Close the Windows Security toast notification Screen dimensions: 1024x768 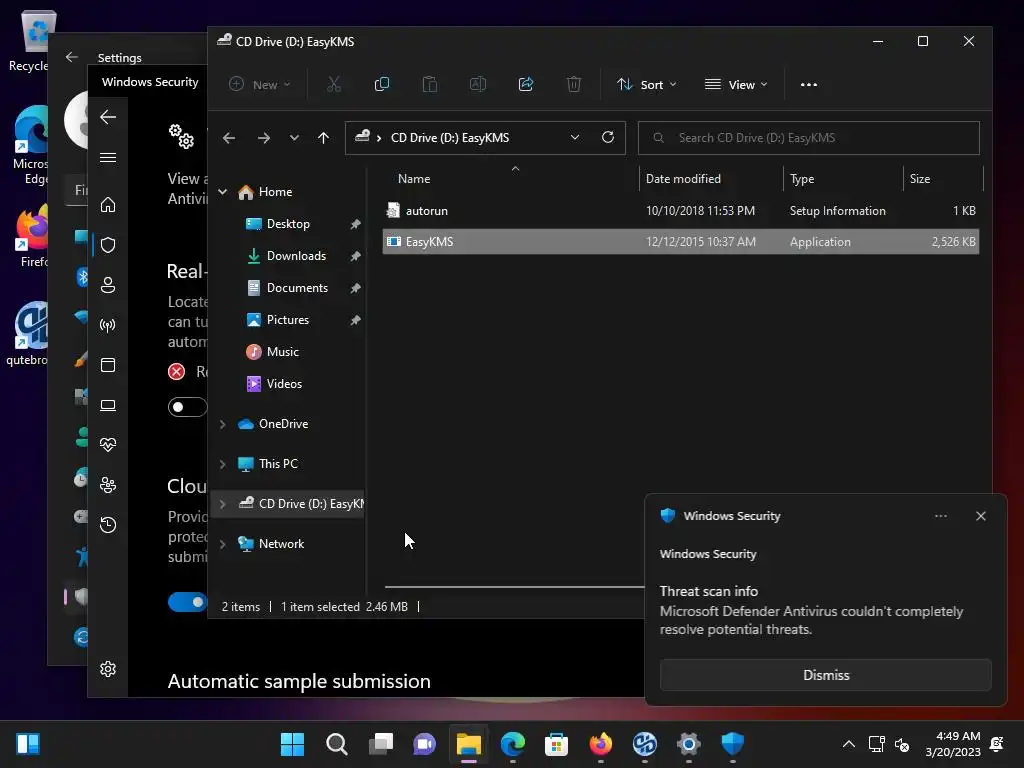pos(980,516)
